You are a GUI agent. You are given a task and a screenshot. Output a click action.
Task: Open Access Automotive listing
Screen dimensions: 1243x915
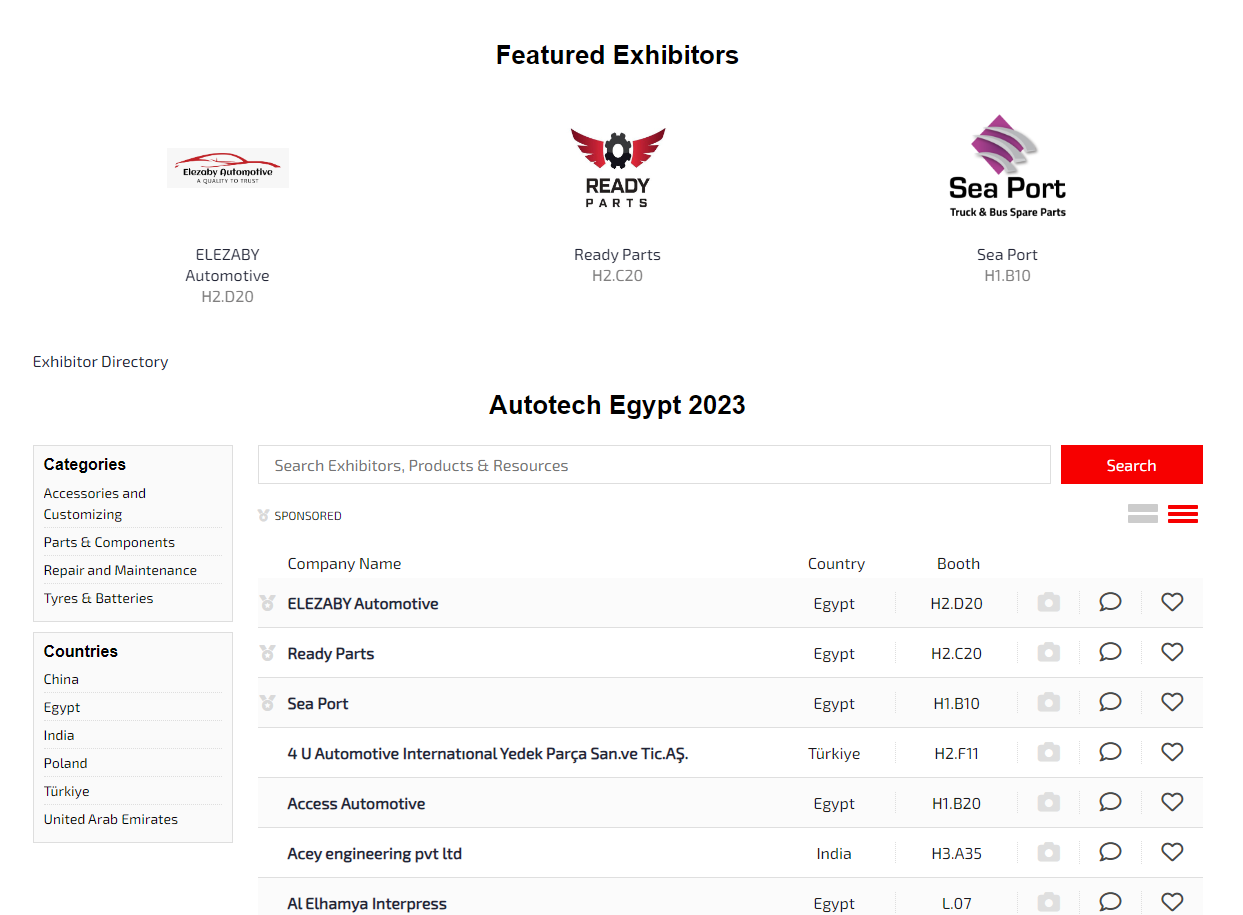tap(356, 803)
